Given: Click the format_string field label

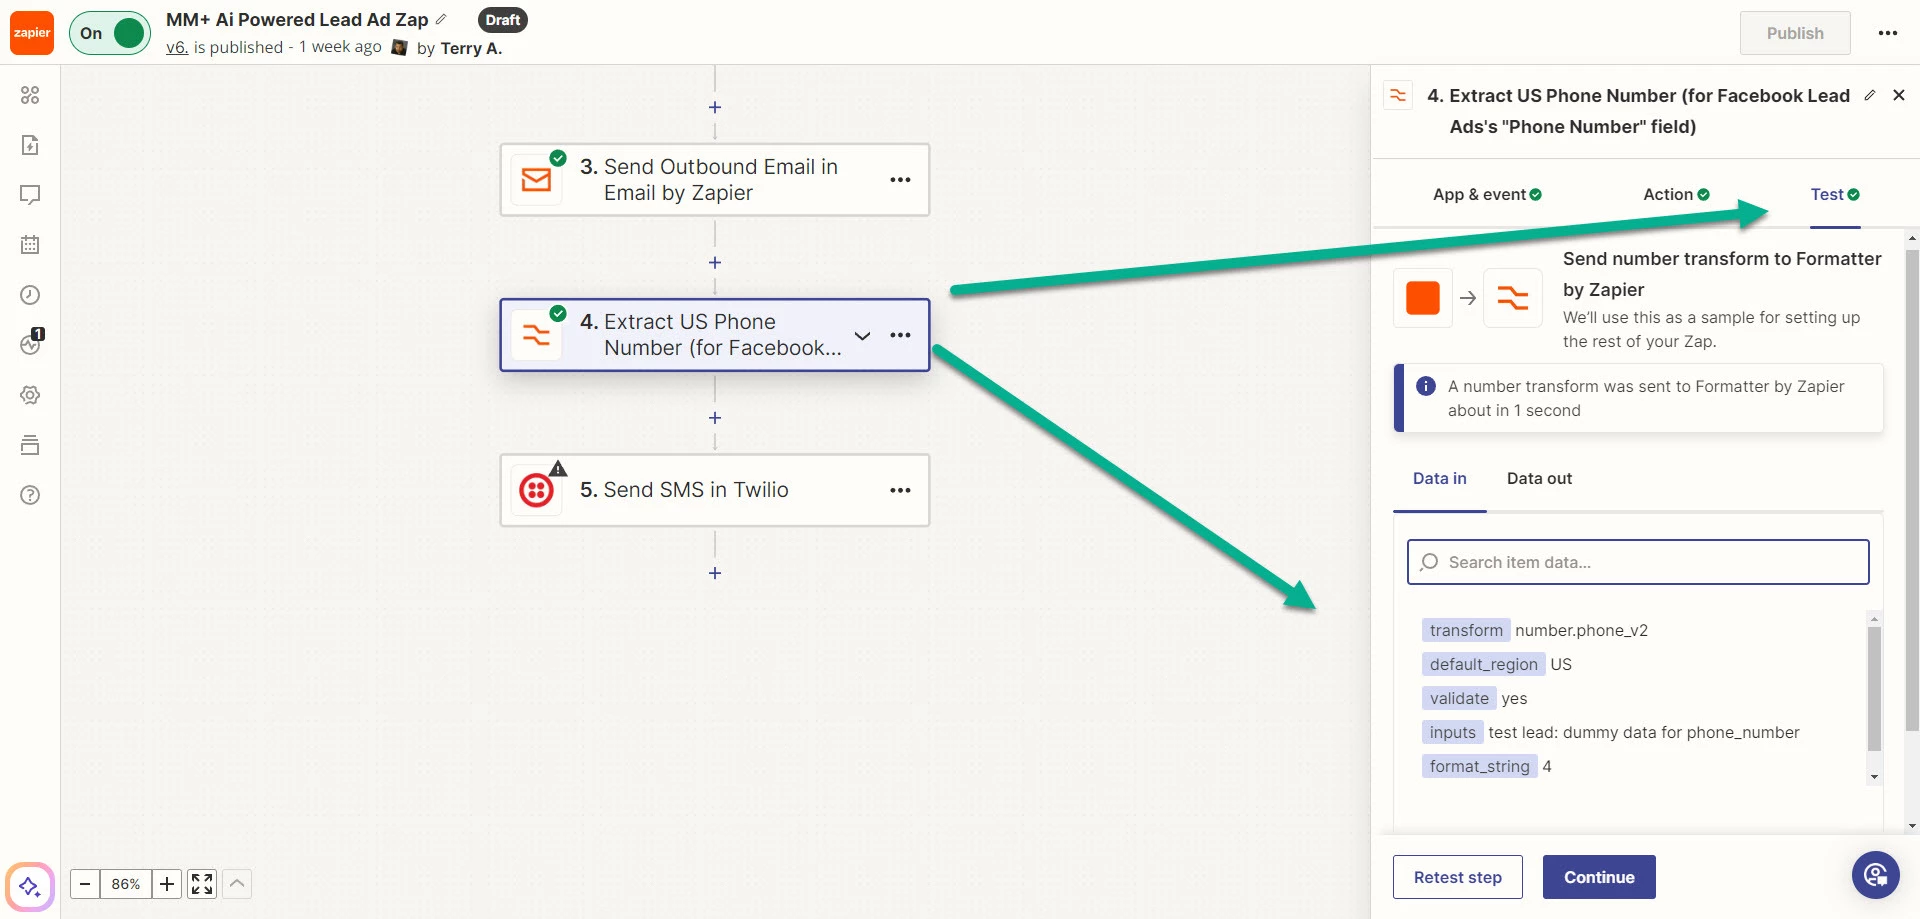Looking at the screenshot, I should click(x=1479, y=766).
